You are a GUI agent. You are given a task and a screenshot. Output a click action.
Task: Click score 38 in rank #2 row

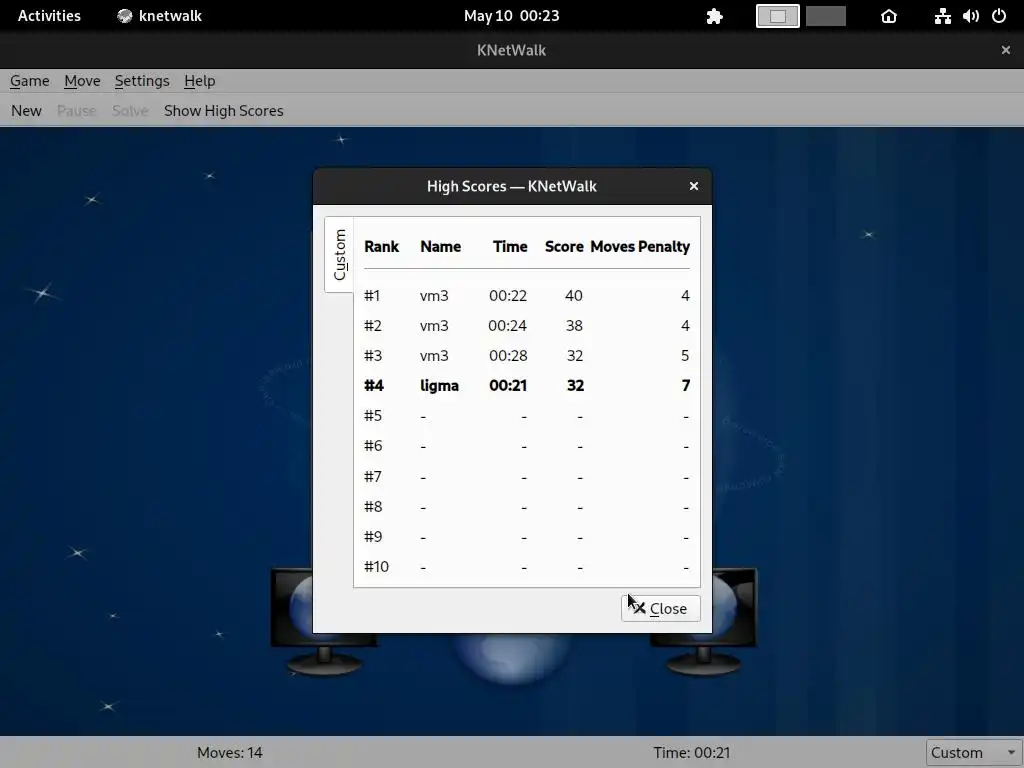[x=574, y=326]
